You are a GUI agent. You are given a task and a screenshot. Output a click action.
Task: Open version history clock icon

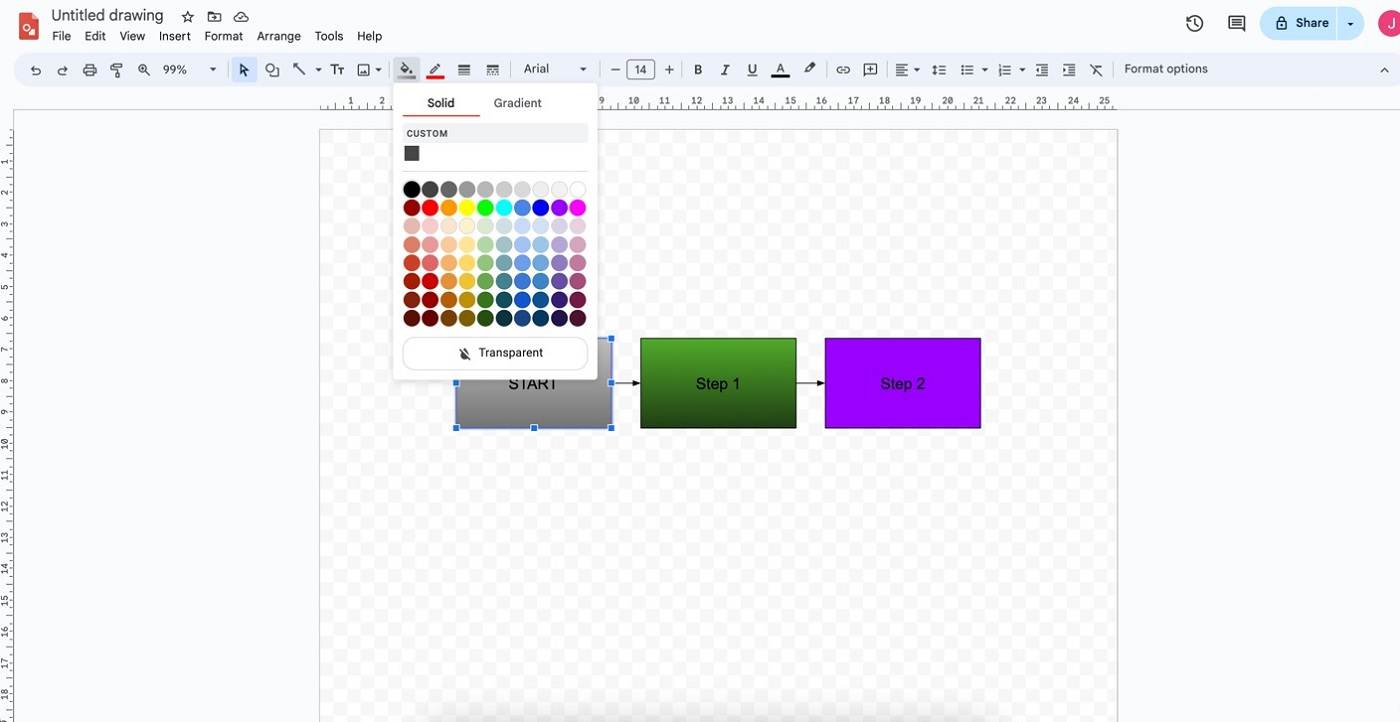tap(1194, 23)
